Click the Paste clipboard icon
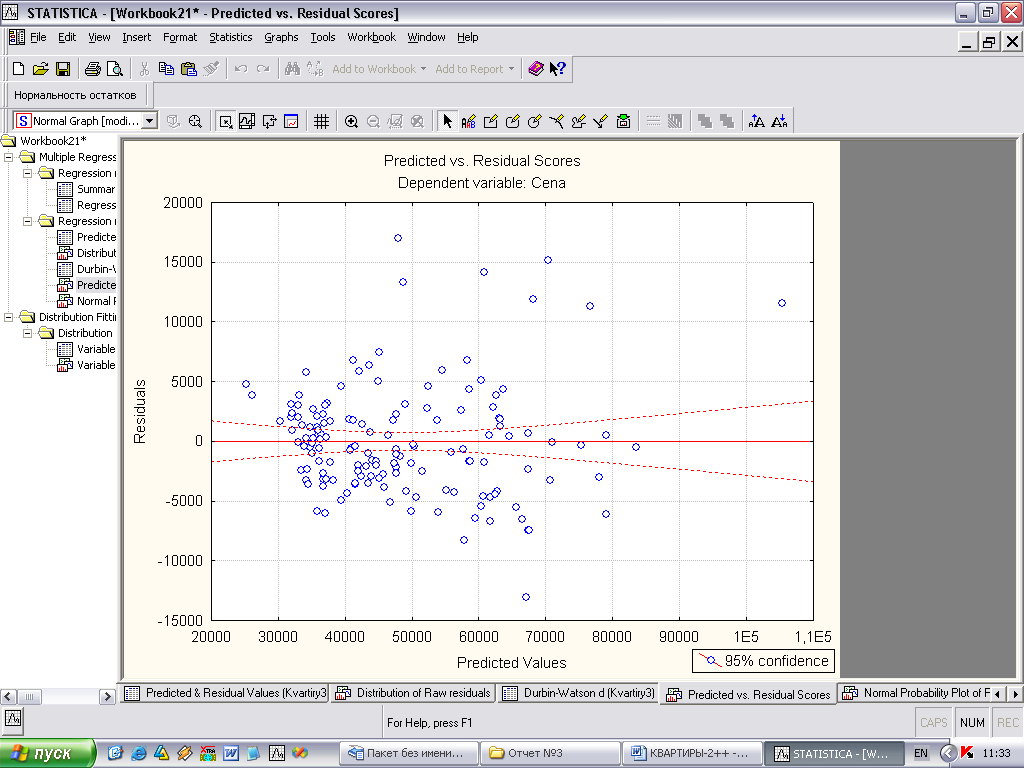 189,69
